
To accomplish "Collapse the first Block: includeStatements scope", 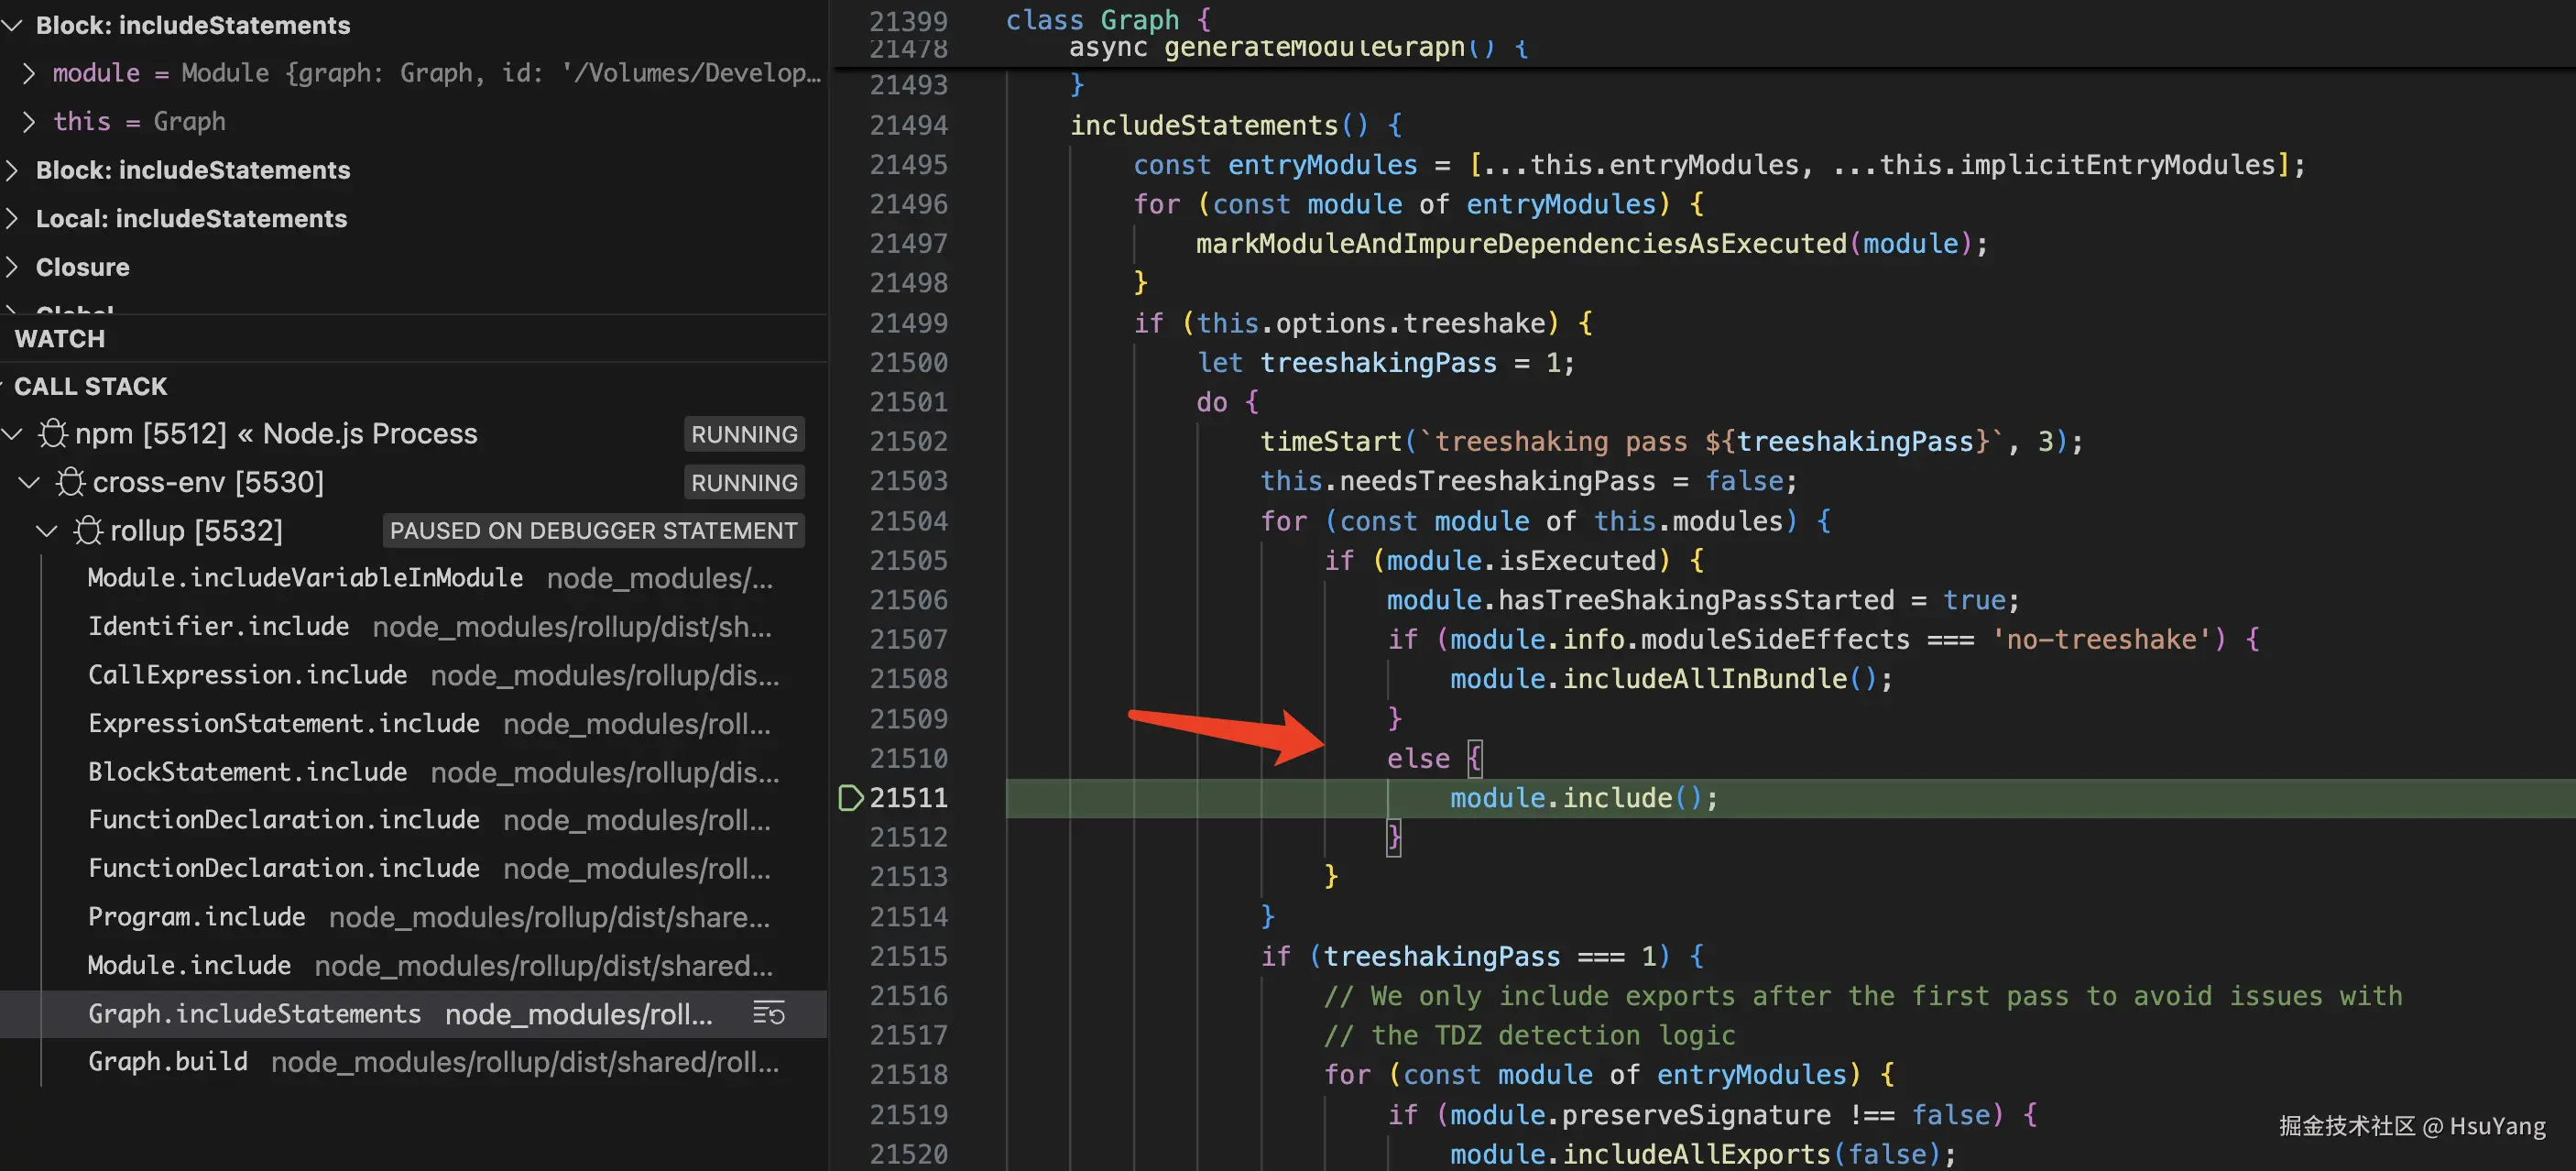I will coord(12,25).
